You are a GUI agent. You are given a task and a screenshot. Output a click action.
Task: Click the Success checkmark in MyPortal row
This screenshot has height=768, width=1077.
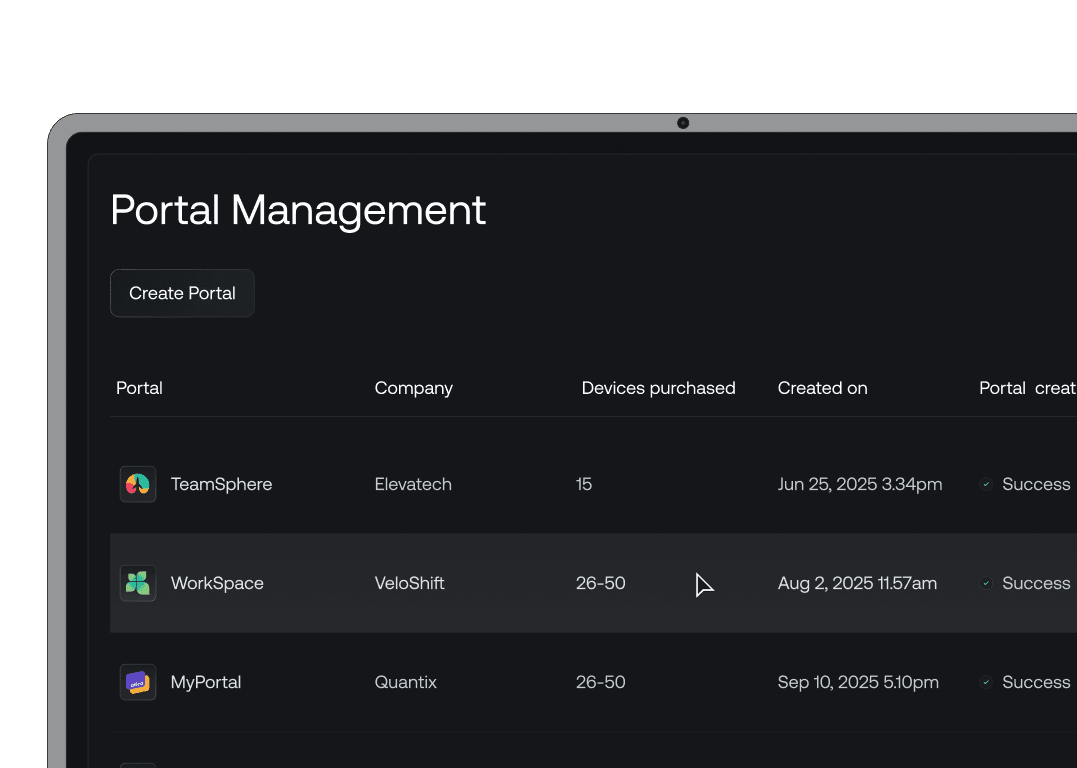(986, 682)
